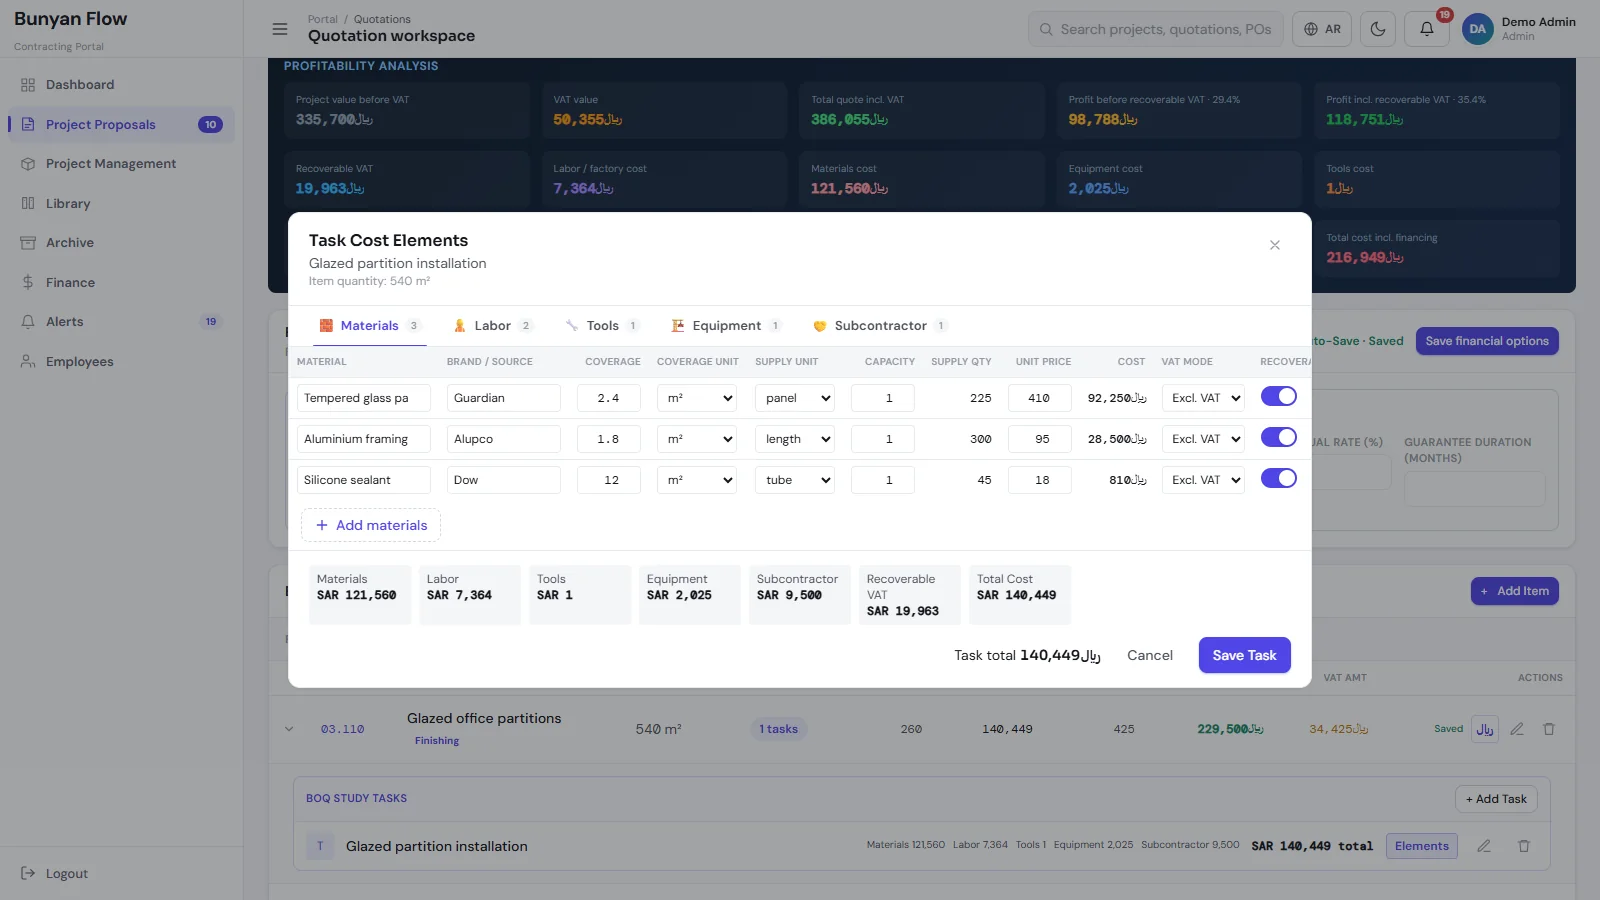
Task: Open supply unit 'tube' dropdown
Action: (x=795, y=480)
